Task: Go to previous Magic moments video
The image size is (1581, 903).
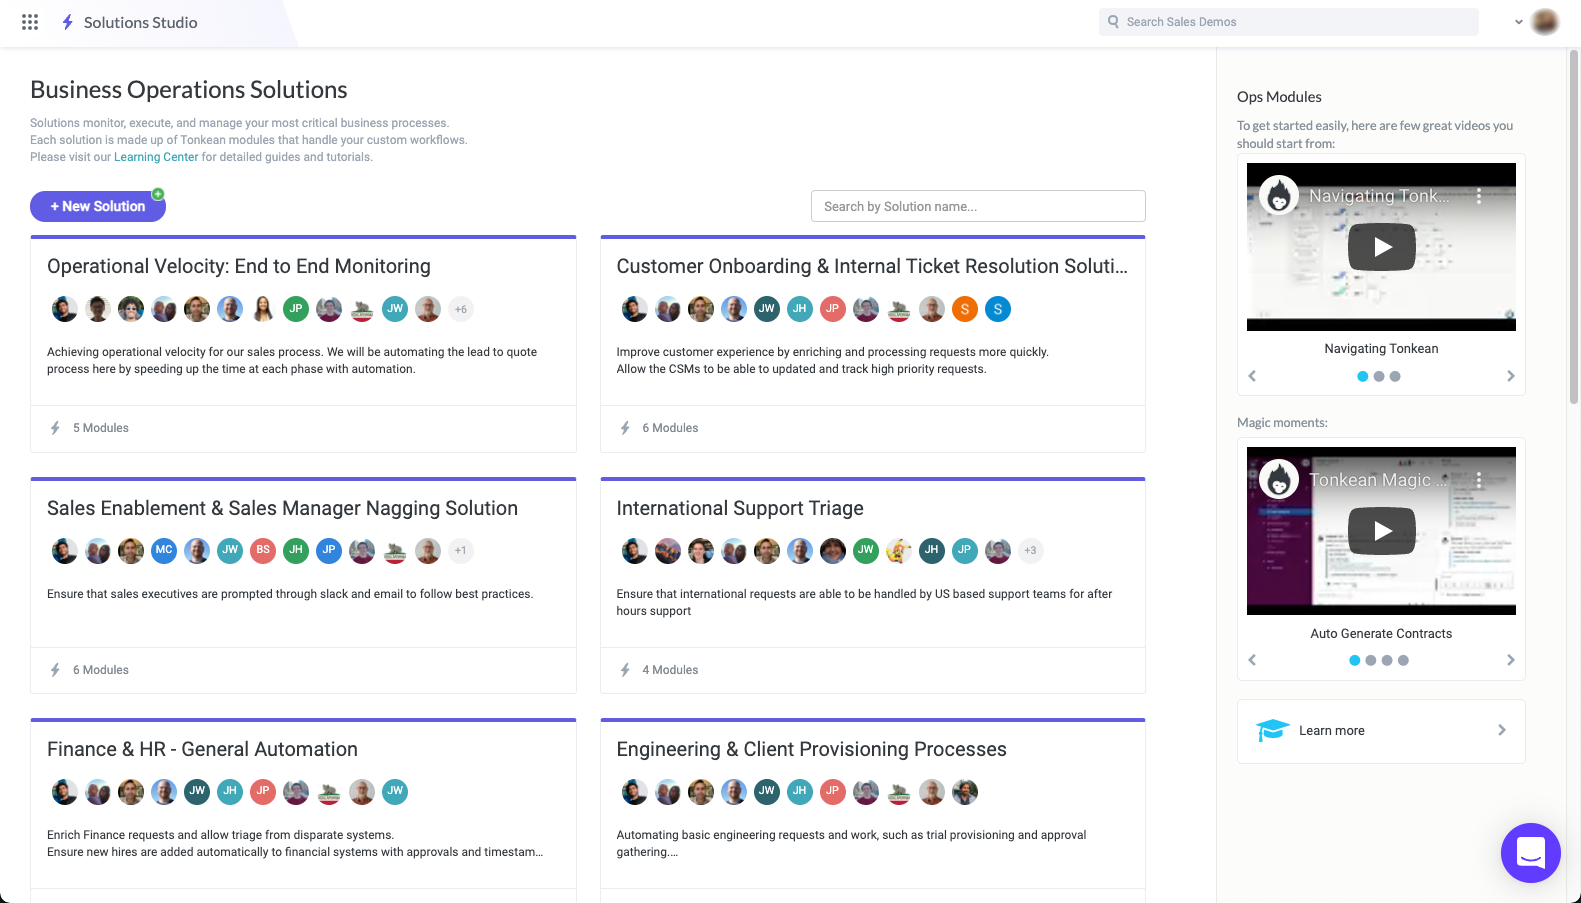Action: click(1252, 660)
